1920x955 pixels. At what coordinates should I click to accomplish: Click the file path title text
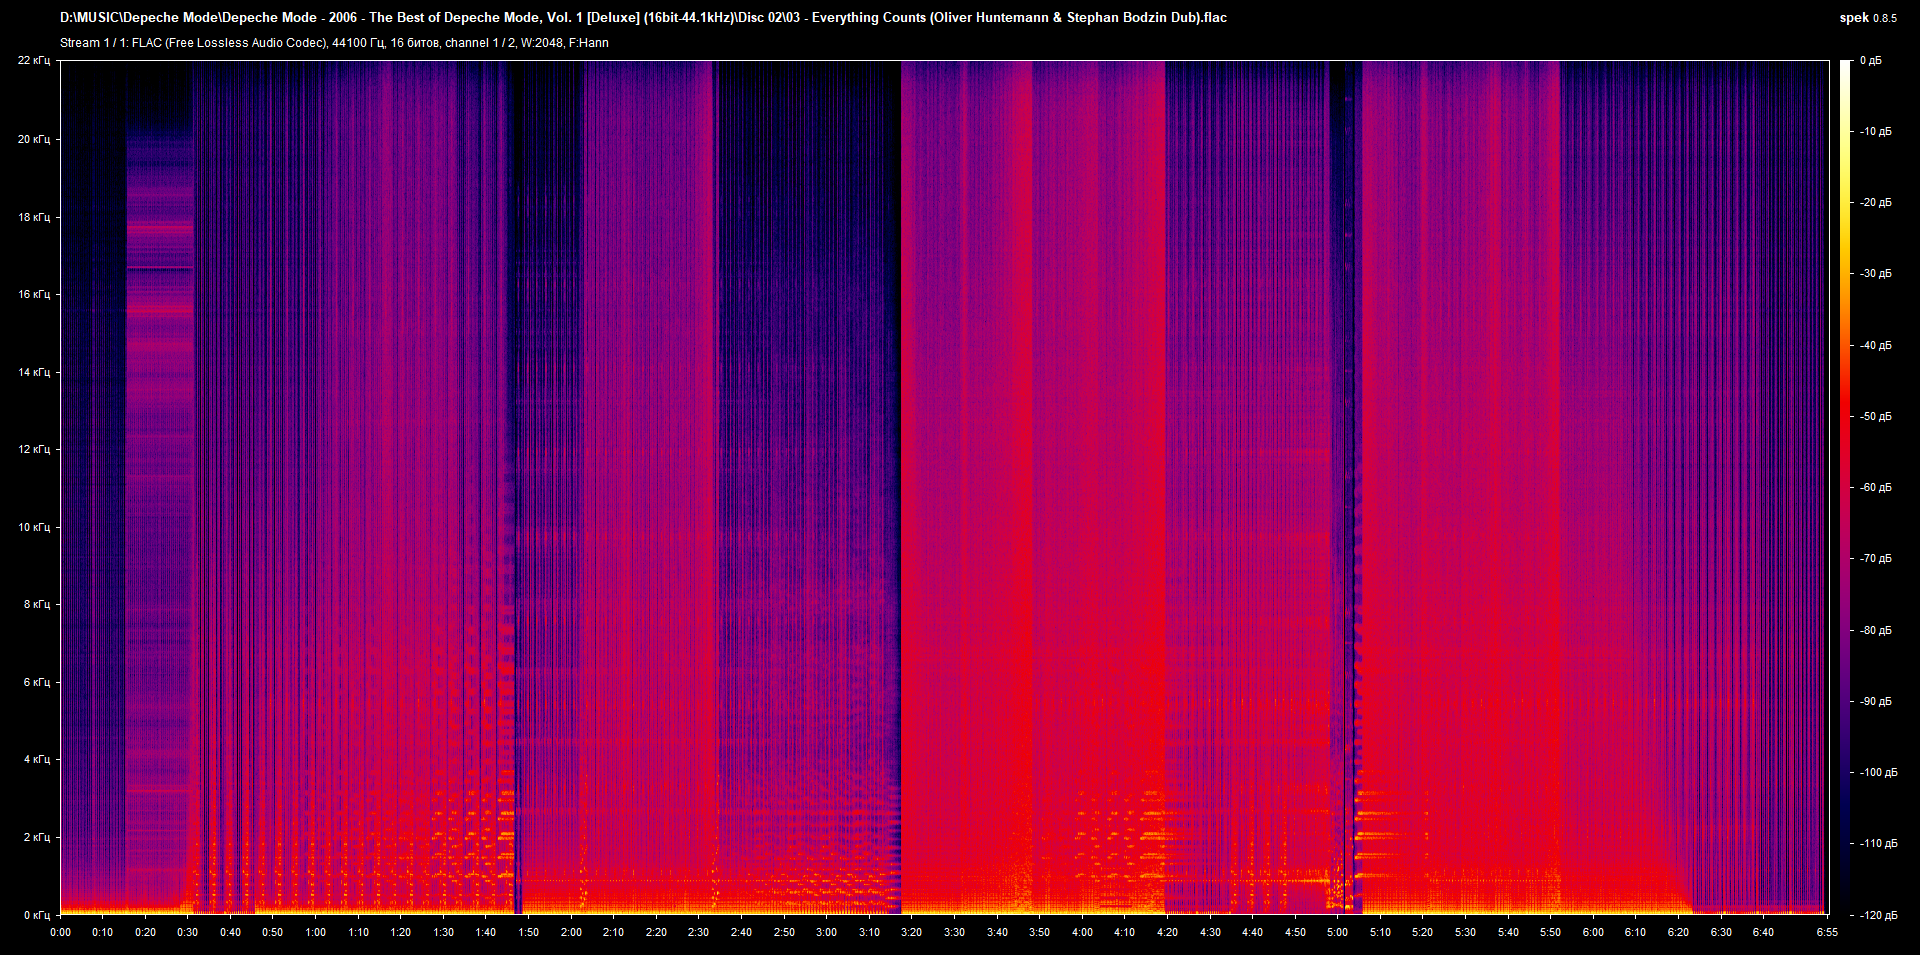(x=643, y=18)
